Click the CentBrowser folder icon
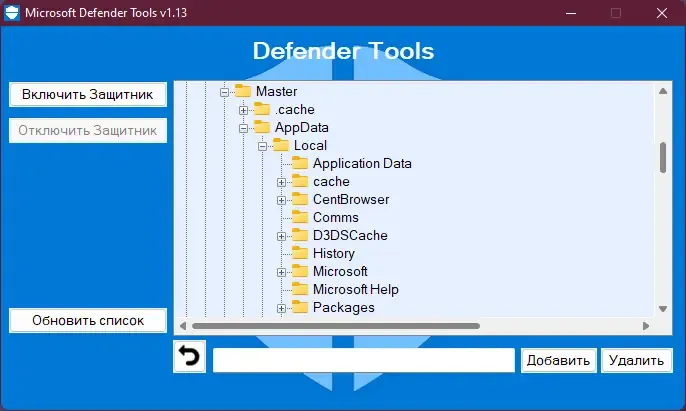The height and width of the screenshot is (411, 686). click(300, 199)
